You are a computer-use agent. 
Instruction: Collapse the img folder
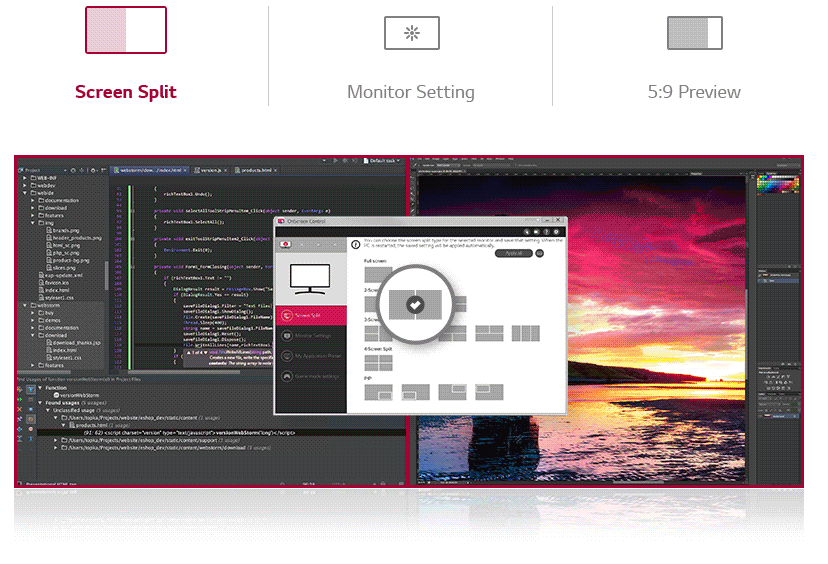[x=32, y=223]
